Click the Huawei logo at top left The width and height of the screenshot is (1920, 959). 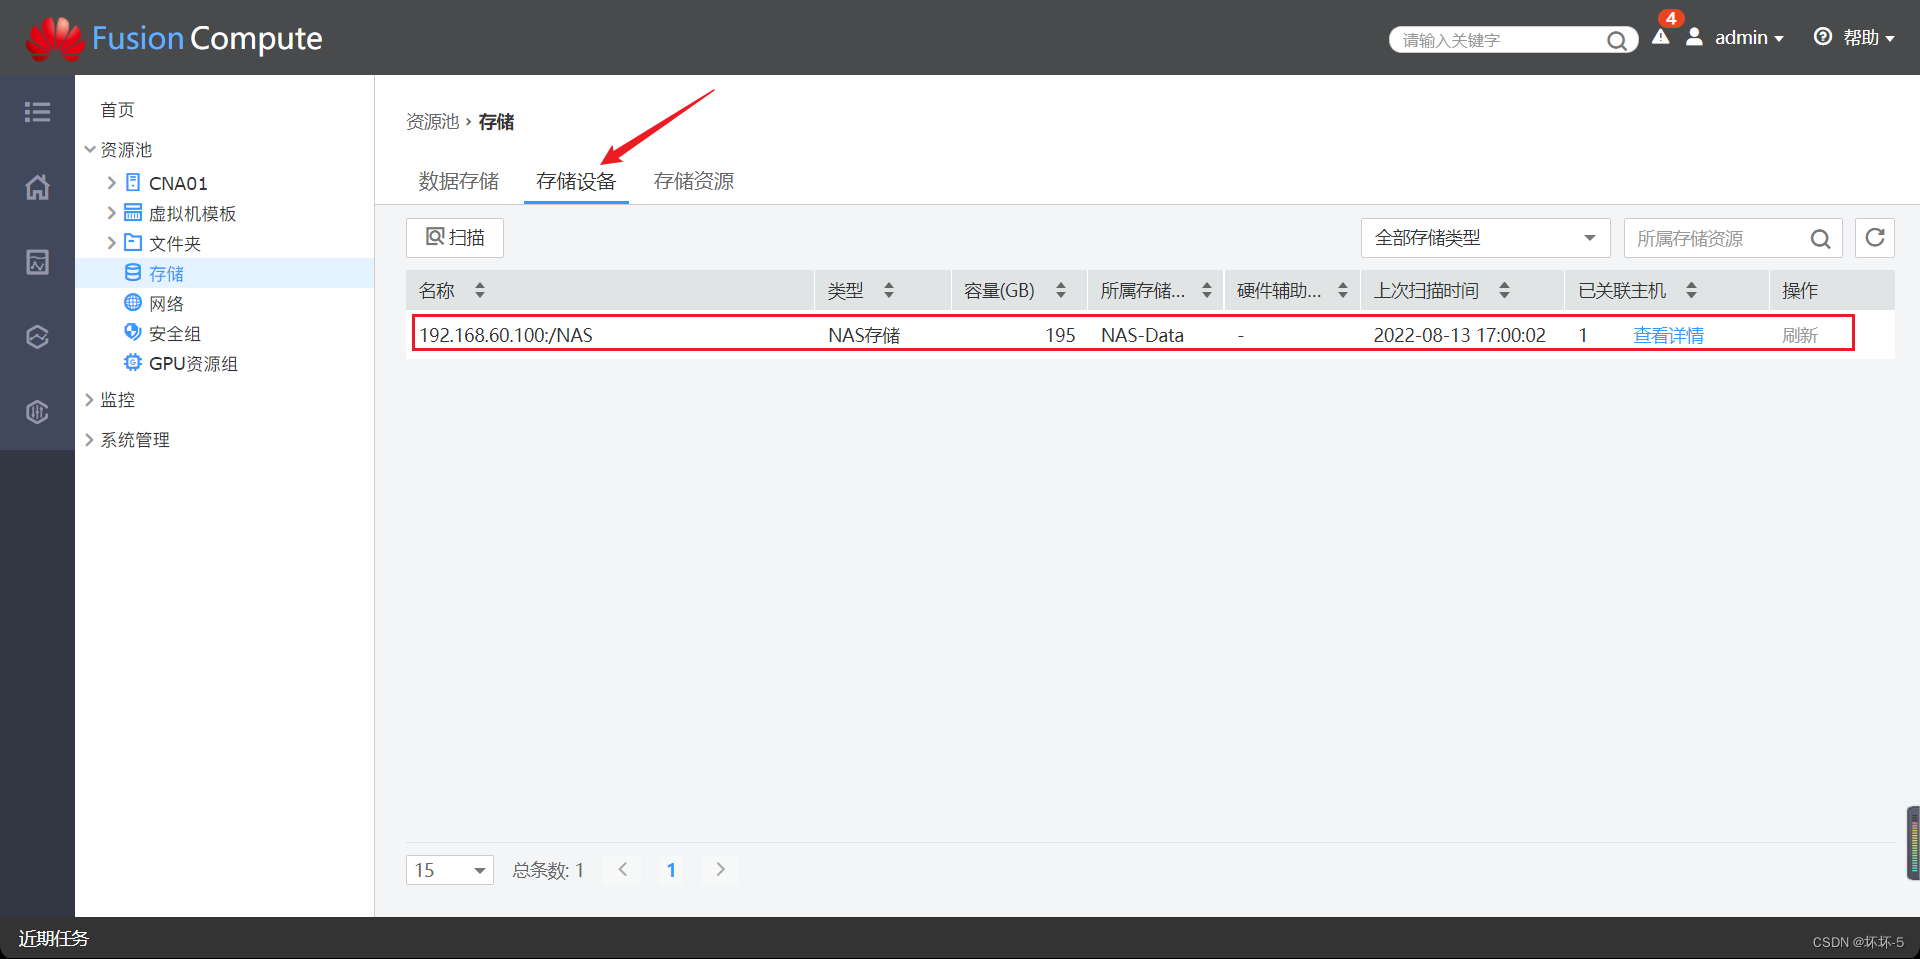[55, 38]
